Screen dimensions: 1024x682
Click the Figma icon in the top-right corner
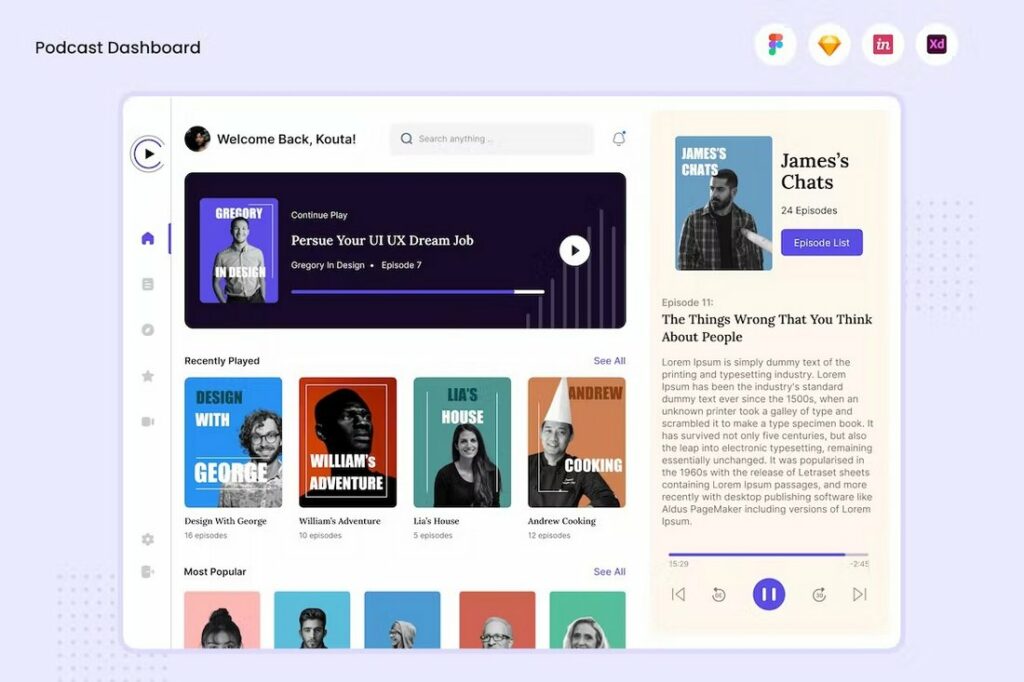[x=777, y=44]
